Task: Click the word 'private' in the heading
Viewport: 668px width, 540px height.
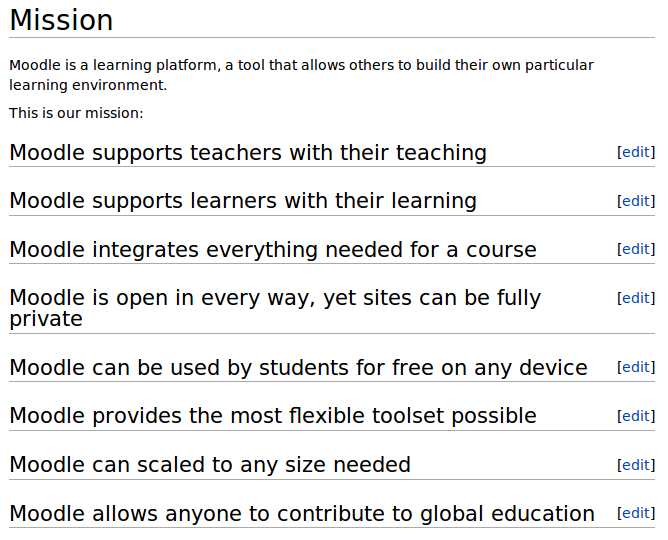Action: click(x=46, y=319)
